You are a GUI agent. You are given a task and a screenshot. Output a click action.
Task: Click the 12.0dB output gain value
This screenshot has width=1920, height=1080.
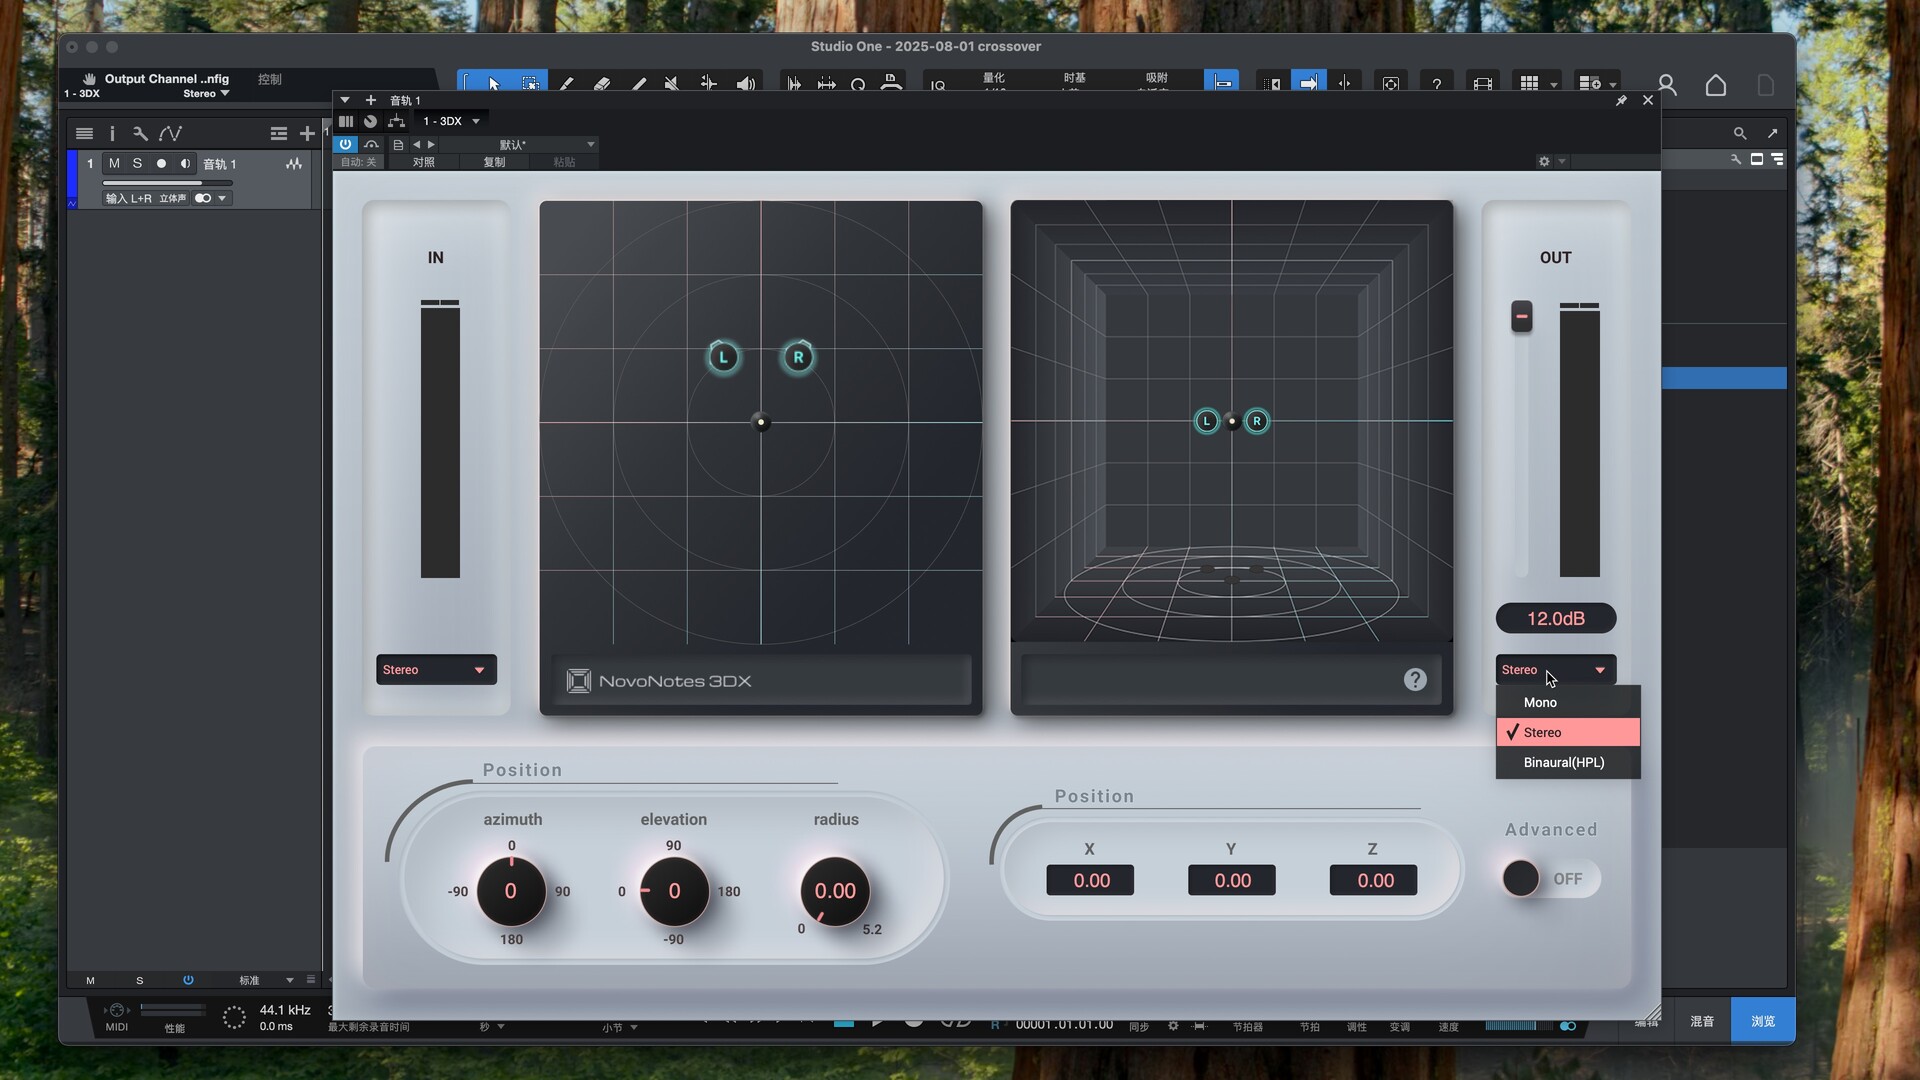pos(1556,618)
